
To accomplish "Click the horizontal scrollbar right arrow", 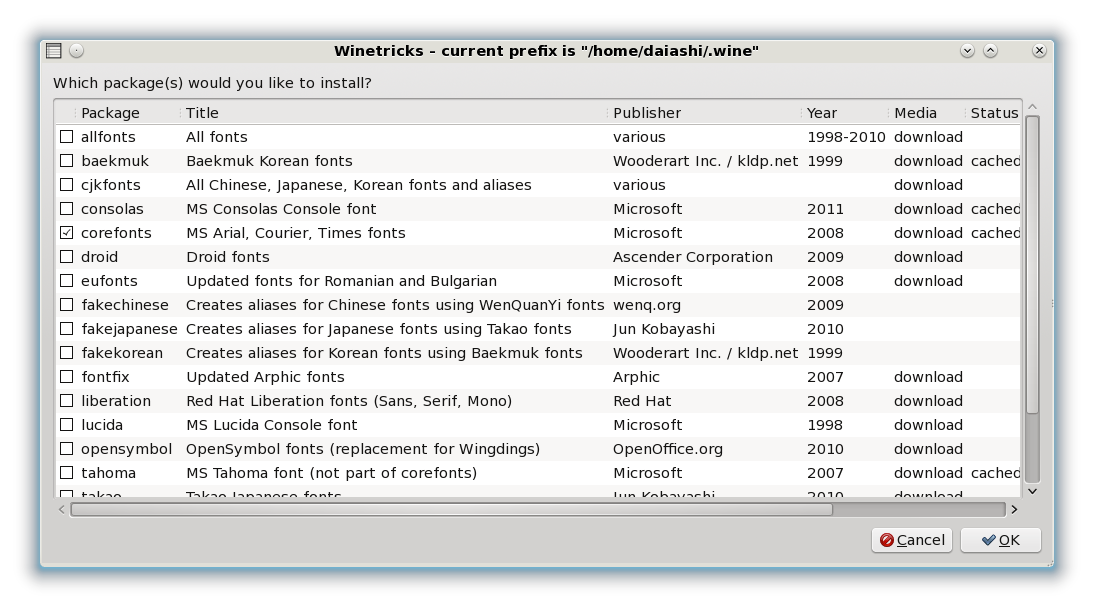I will pos(1014,509).
